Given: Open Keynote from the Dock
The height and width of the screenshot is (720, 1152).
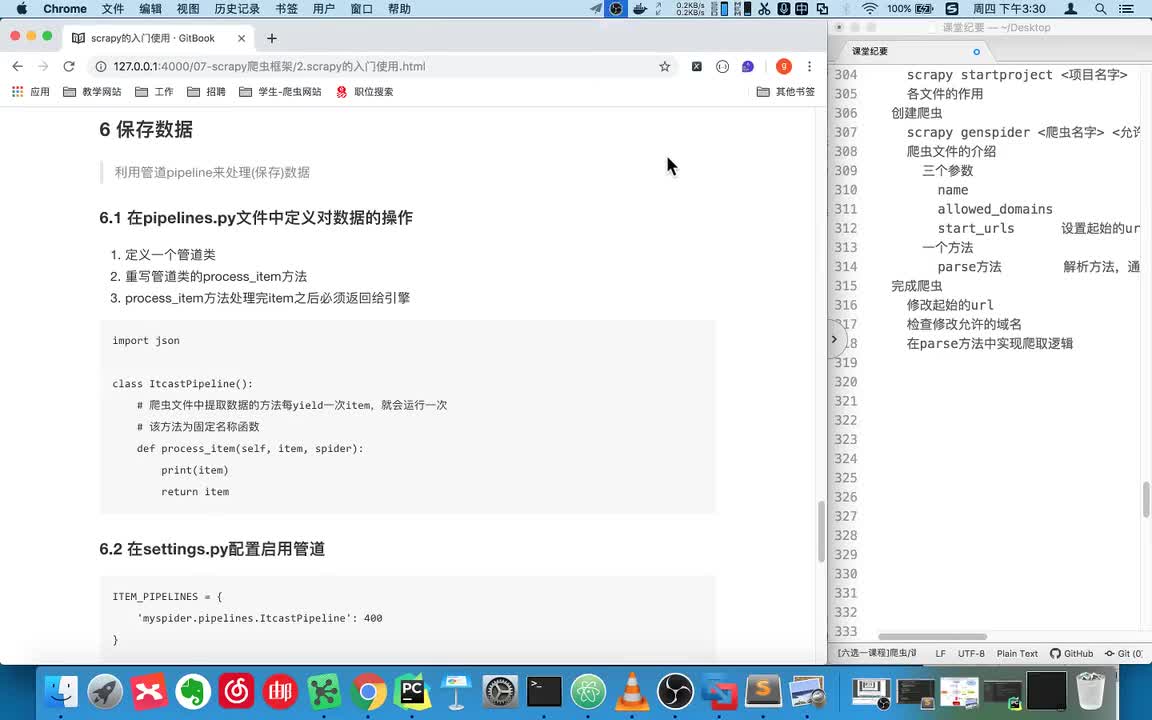Looking at the screenshot, I should pos(456,691).
